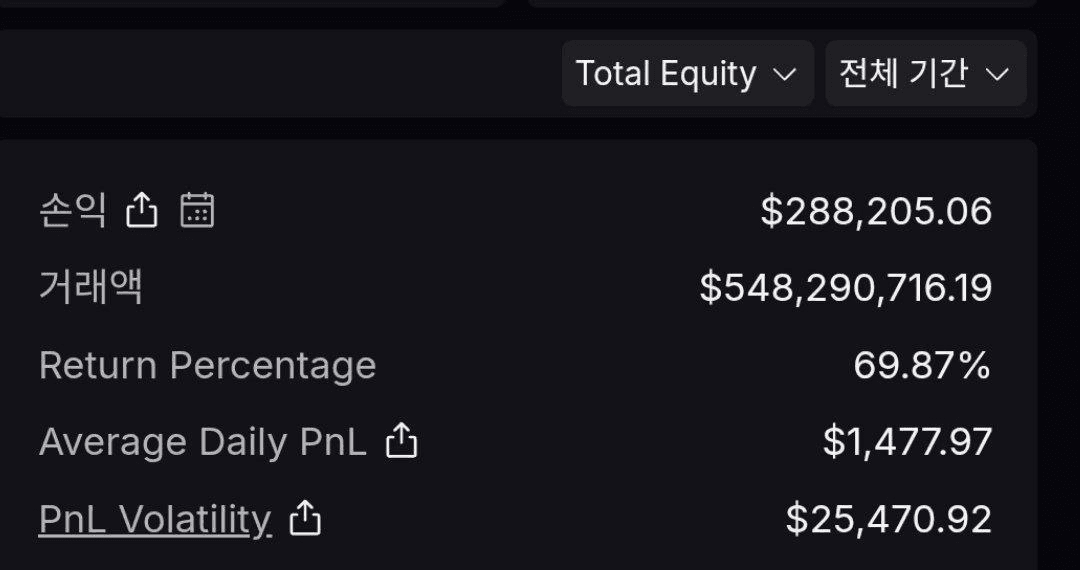
Task: Click the chevron arrow beside 전체 기간
Action: (x=997, y=74)
